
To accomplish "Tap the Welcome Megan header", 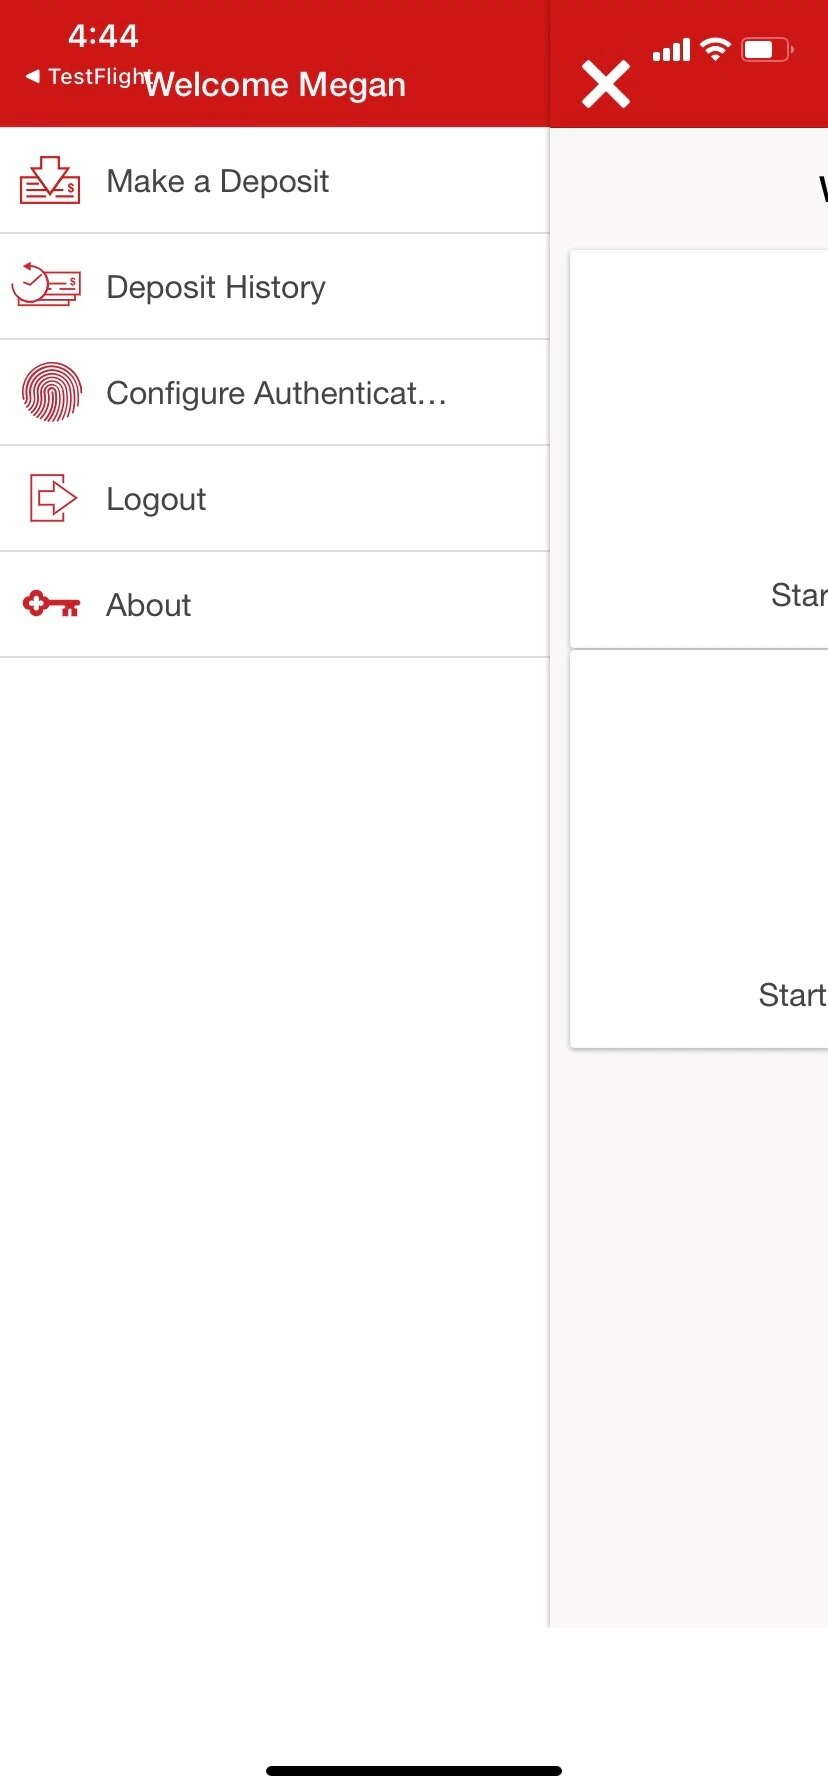I will point(276,85).
